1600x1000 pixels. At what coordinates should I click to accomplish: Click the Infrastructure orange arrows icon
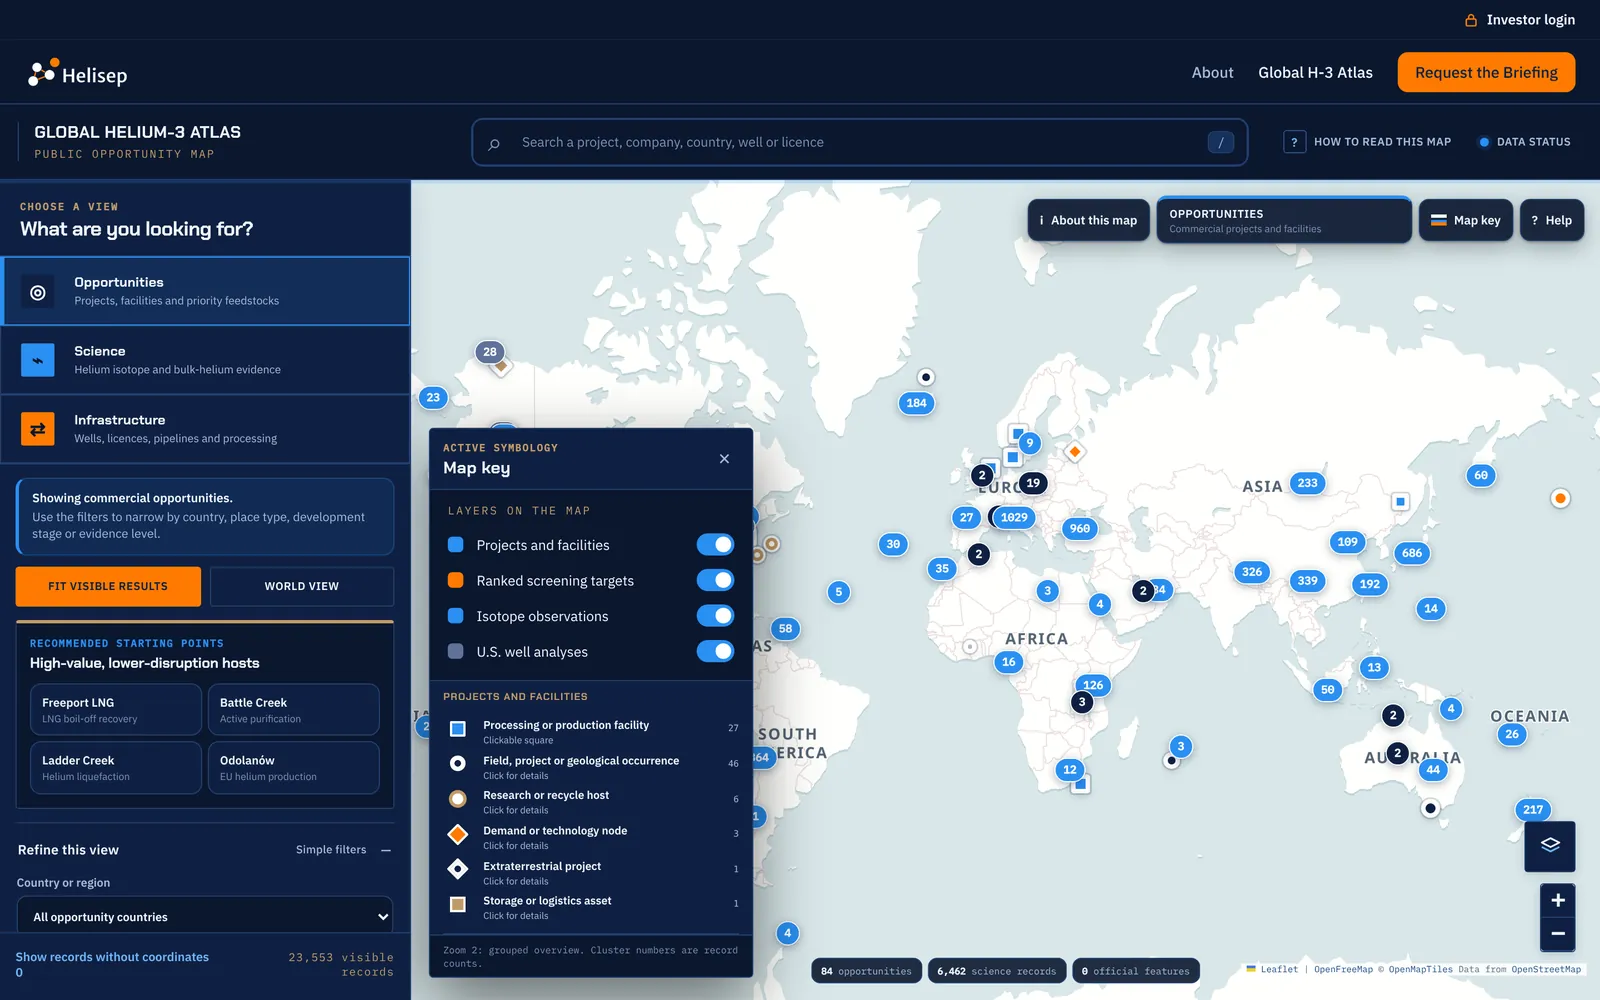(38, 429)
